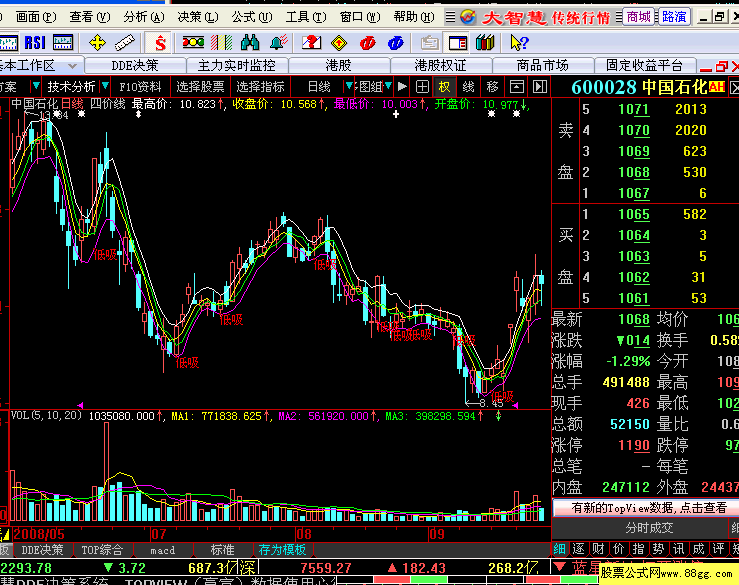
Task: Select the 财 finance detail tab
Action: 599,549
